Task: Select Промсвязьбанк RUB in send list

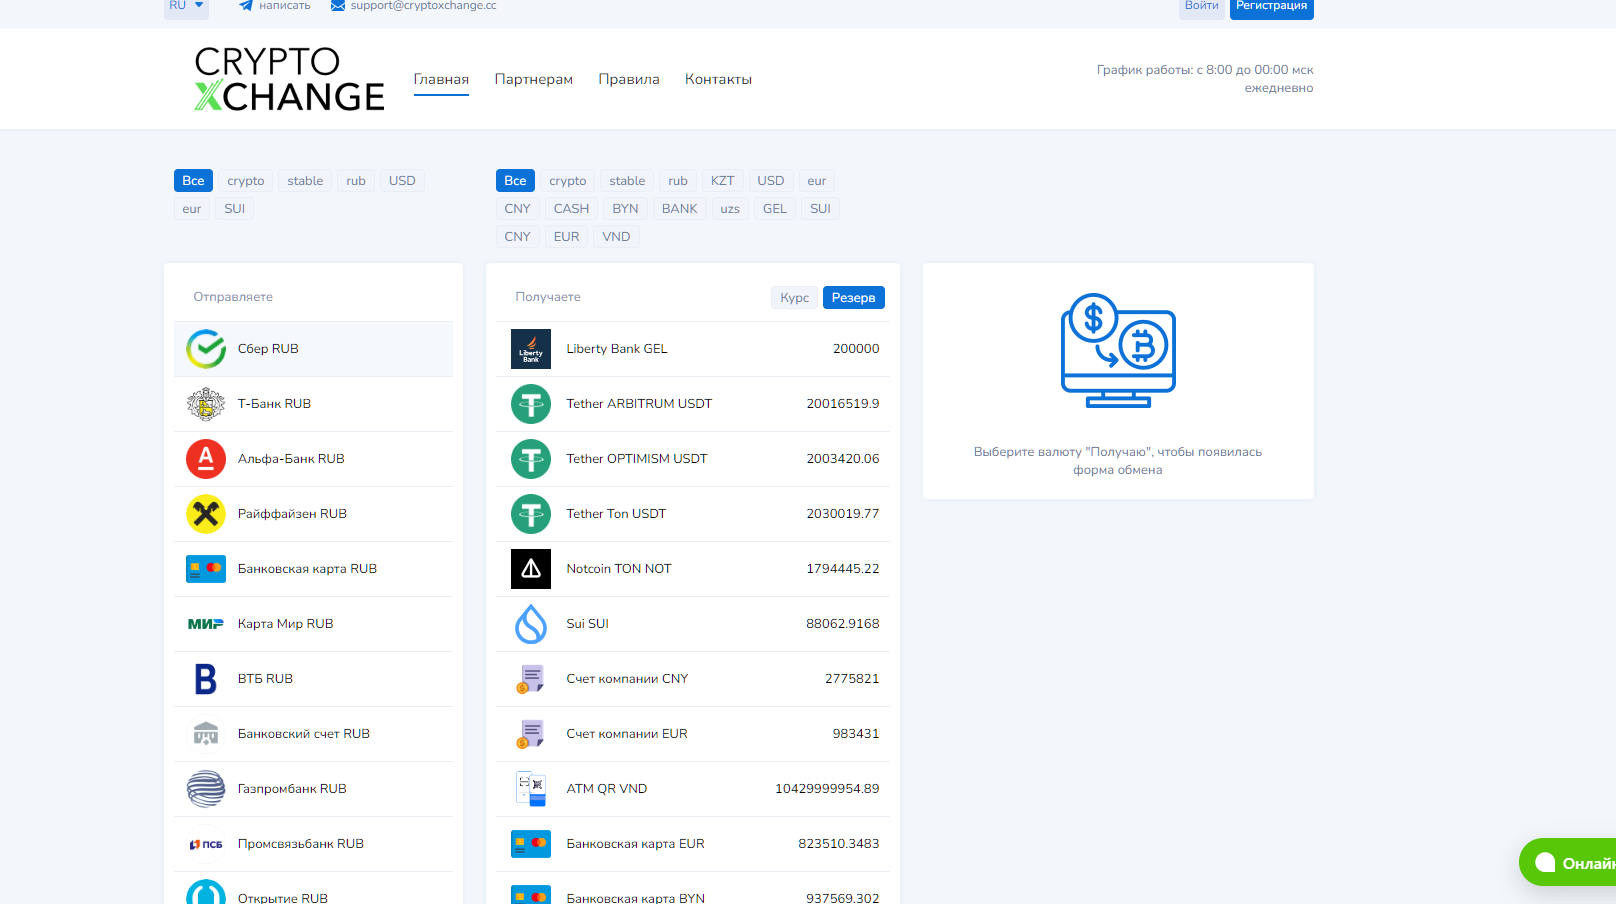Action: pyautogui.click(x=313, y=844)
